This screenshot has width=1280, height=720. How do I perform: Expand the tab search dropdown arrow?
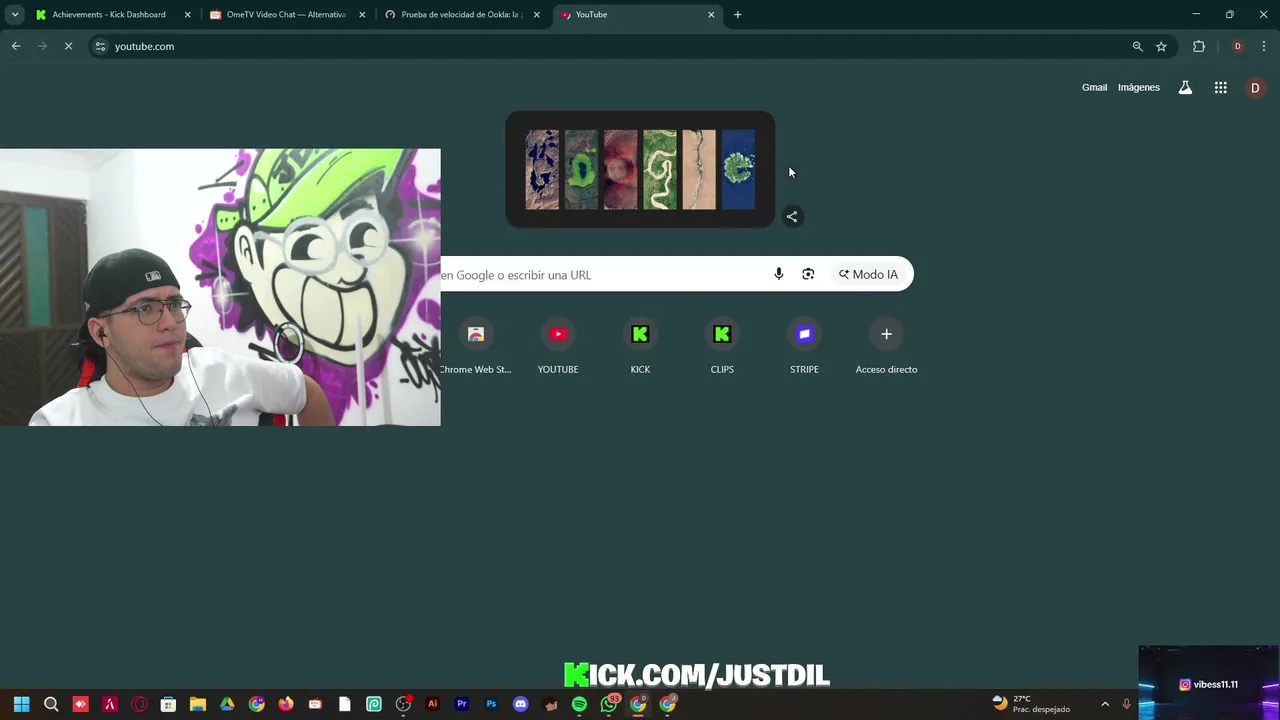pyautogui.click(x=15, y=15)
